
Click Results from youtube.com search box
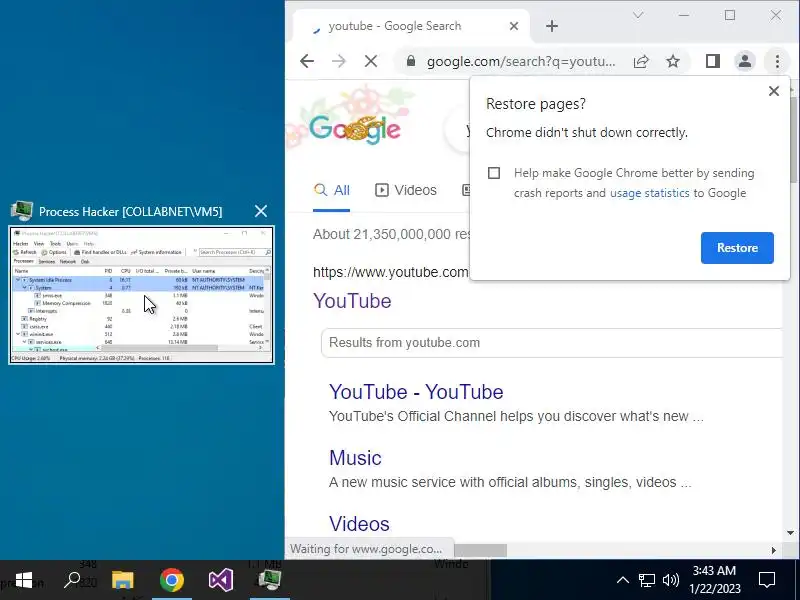coord(551,342)
